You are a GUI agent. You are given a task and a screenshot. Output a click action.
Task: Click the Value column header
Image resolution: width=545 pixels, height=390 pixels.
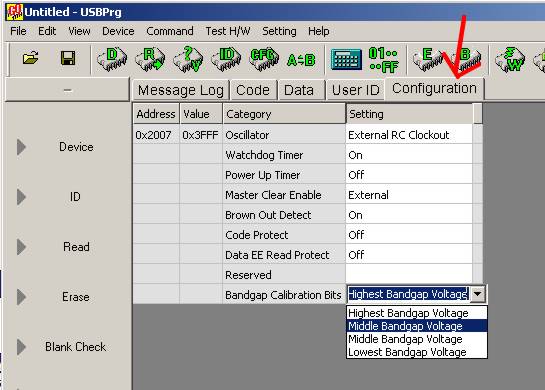[x=201, y=114]
